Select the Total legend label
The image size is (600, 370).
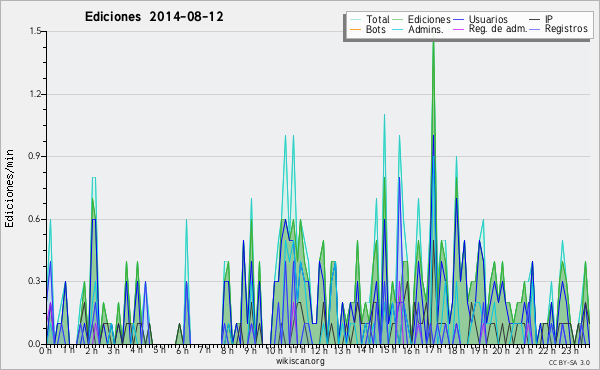pyautogui.click(x=378, y=19)
